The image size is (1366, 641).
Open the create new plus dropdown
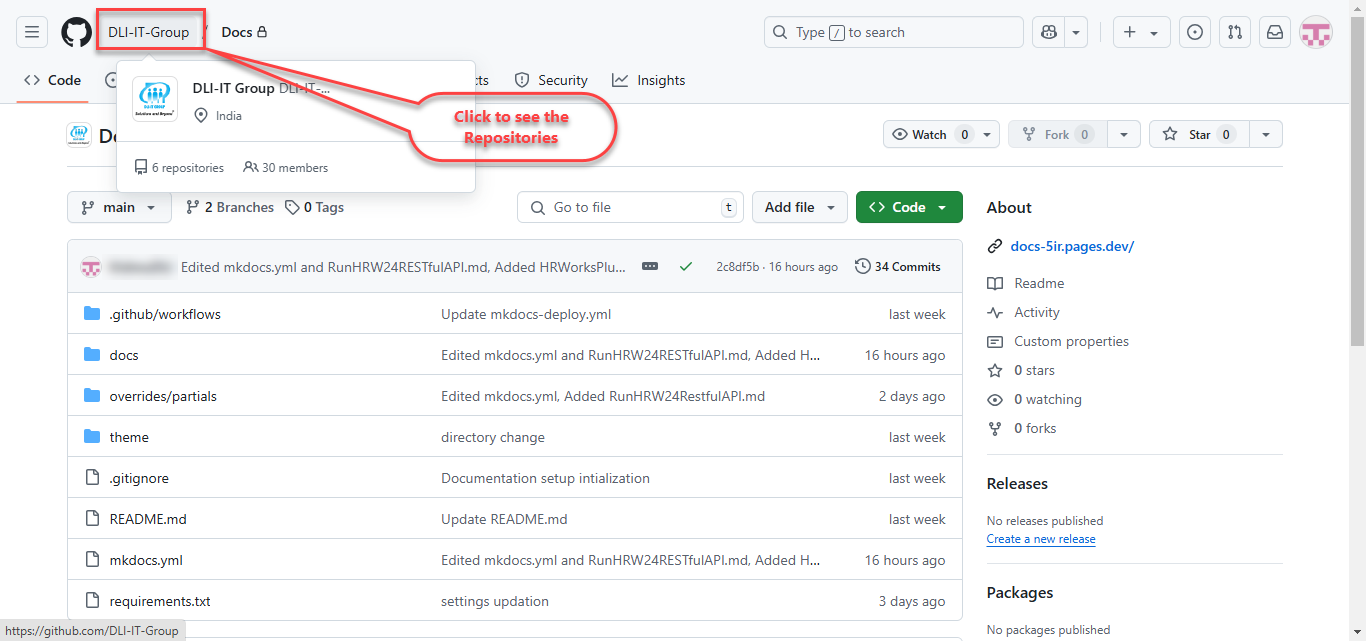point(1140,32)
